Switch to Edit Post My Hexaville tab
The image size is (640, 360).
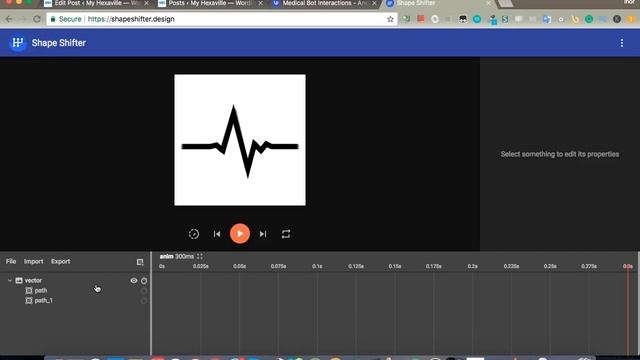(x=96, y=3)
